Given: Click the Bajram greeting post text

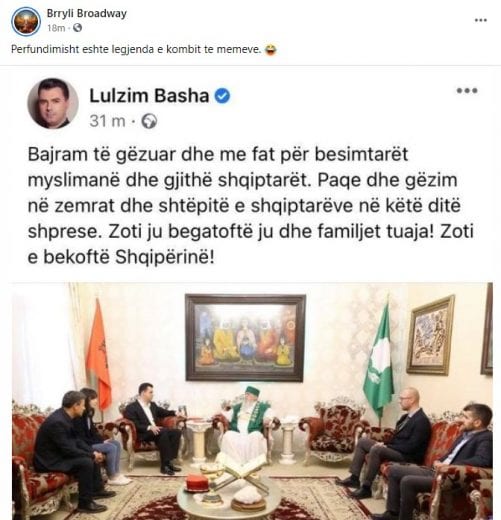Looking at the screenshot, I should click(251, 206).
